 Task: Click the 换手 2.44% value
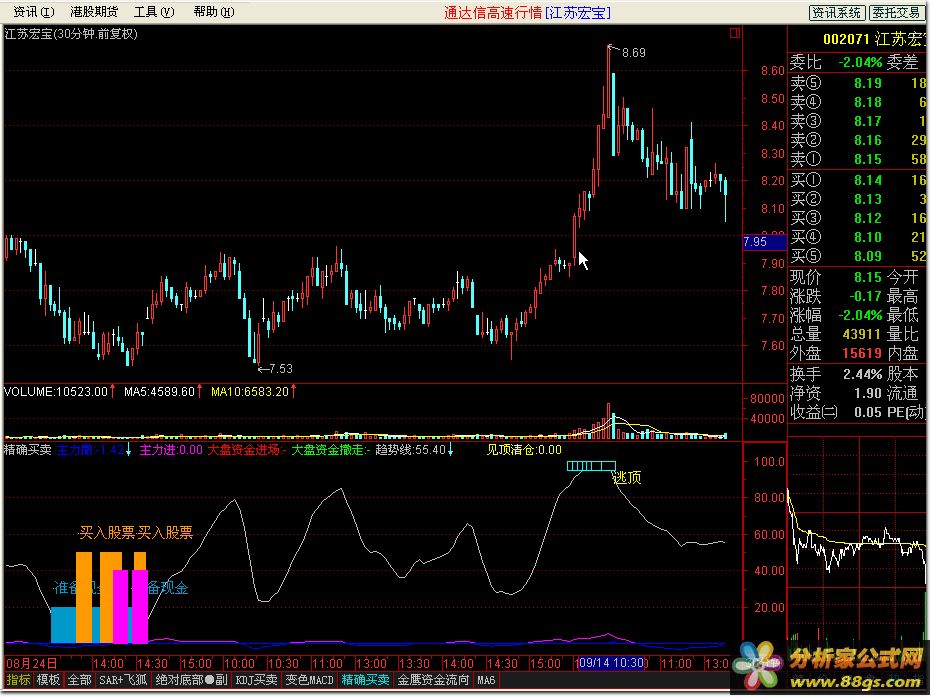pos(862,374)
